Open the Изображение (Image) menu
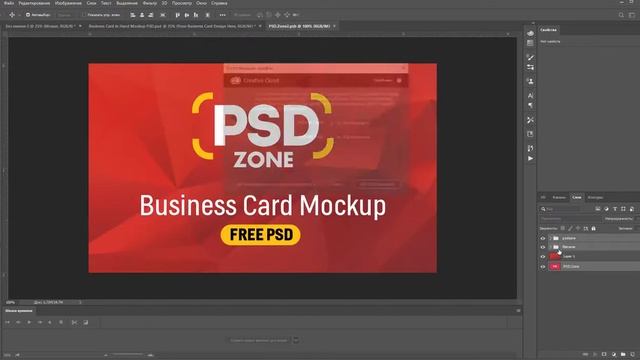The image size is (640, 360). [x=68, y=3]
